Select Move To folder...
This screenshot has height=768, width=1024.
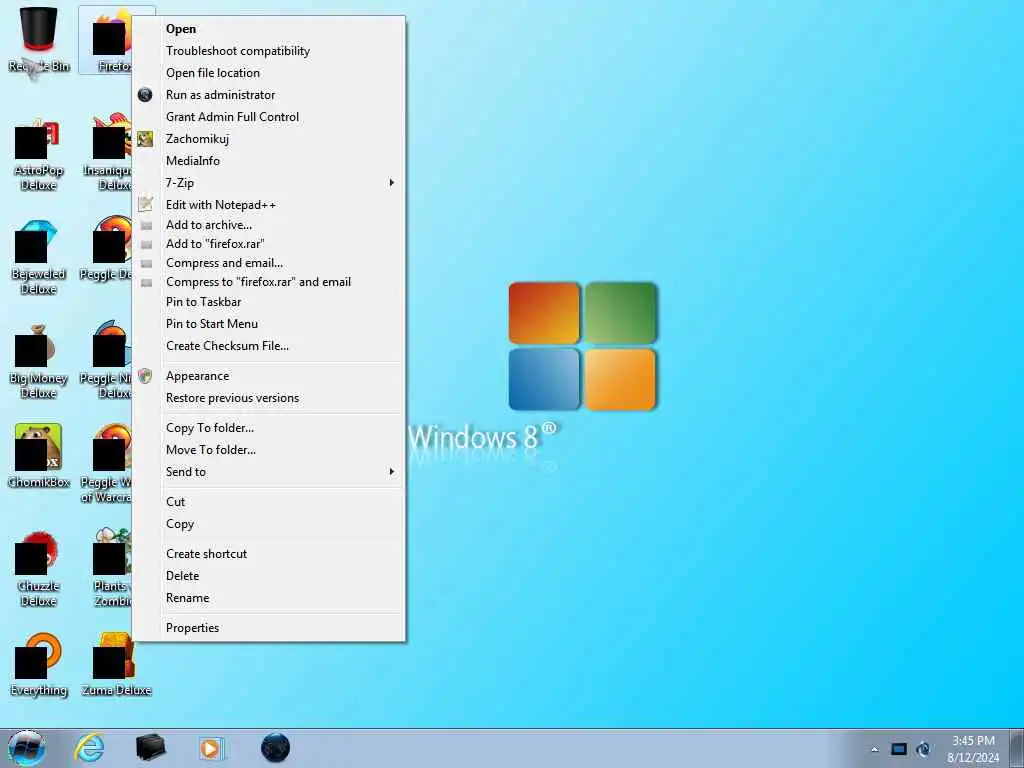pyautogui.click(x=269, y=450)
